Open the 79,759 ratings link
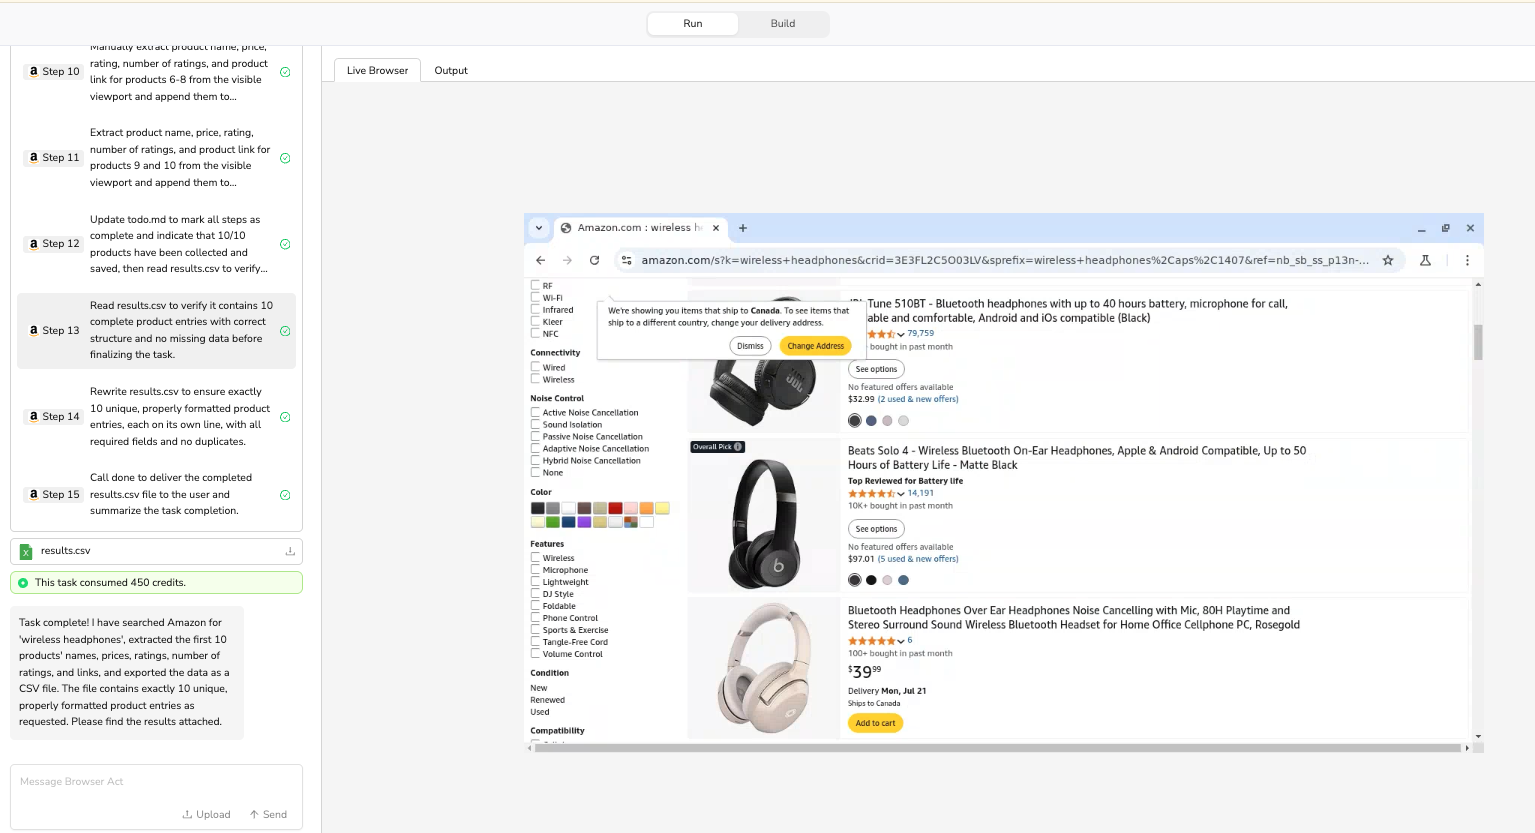 (x=921, y=333)
